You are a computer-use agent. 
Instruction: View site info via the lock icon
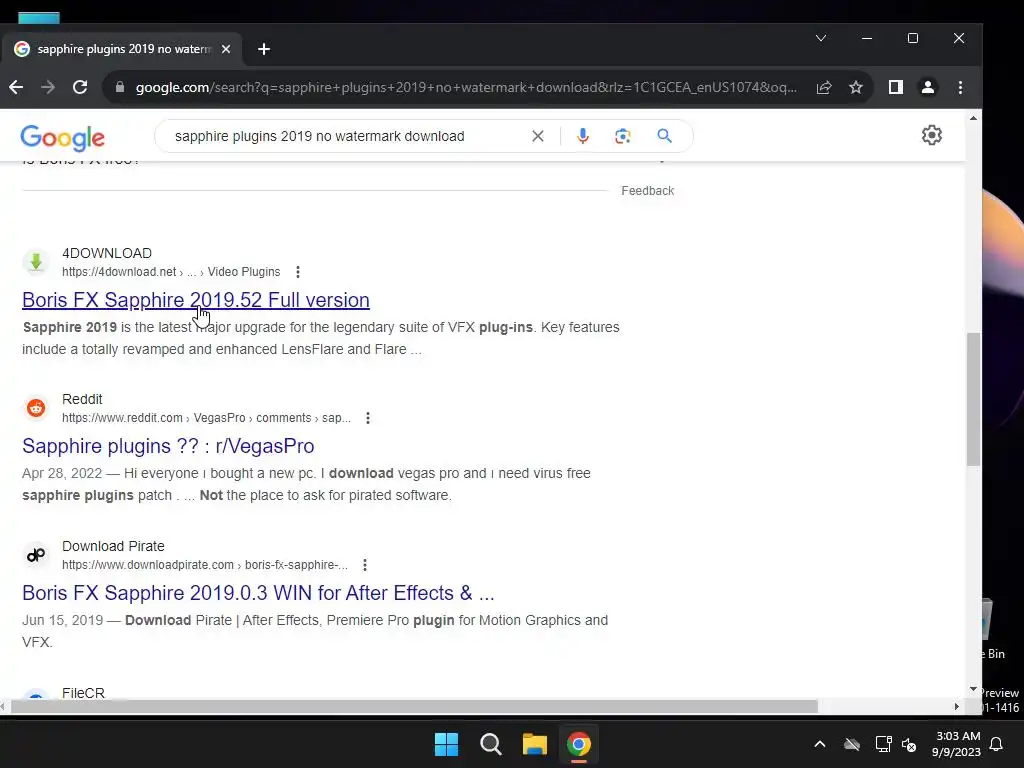(120, 87)
